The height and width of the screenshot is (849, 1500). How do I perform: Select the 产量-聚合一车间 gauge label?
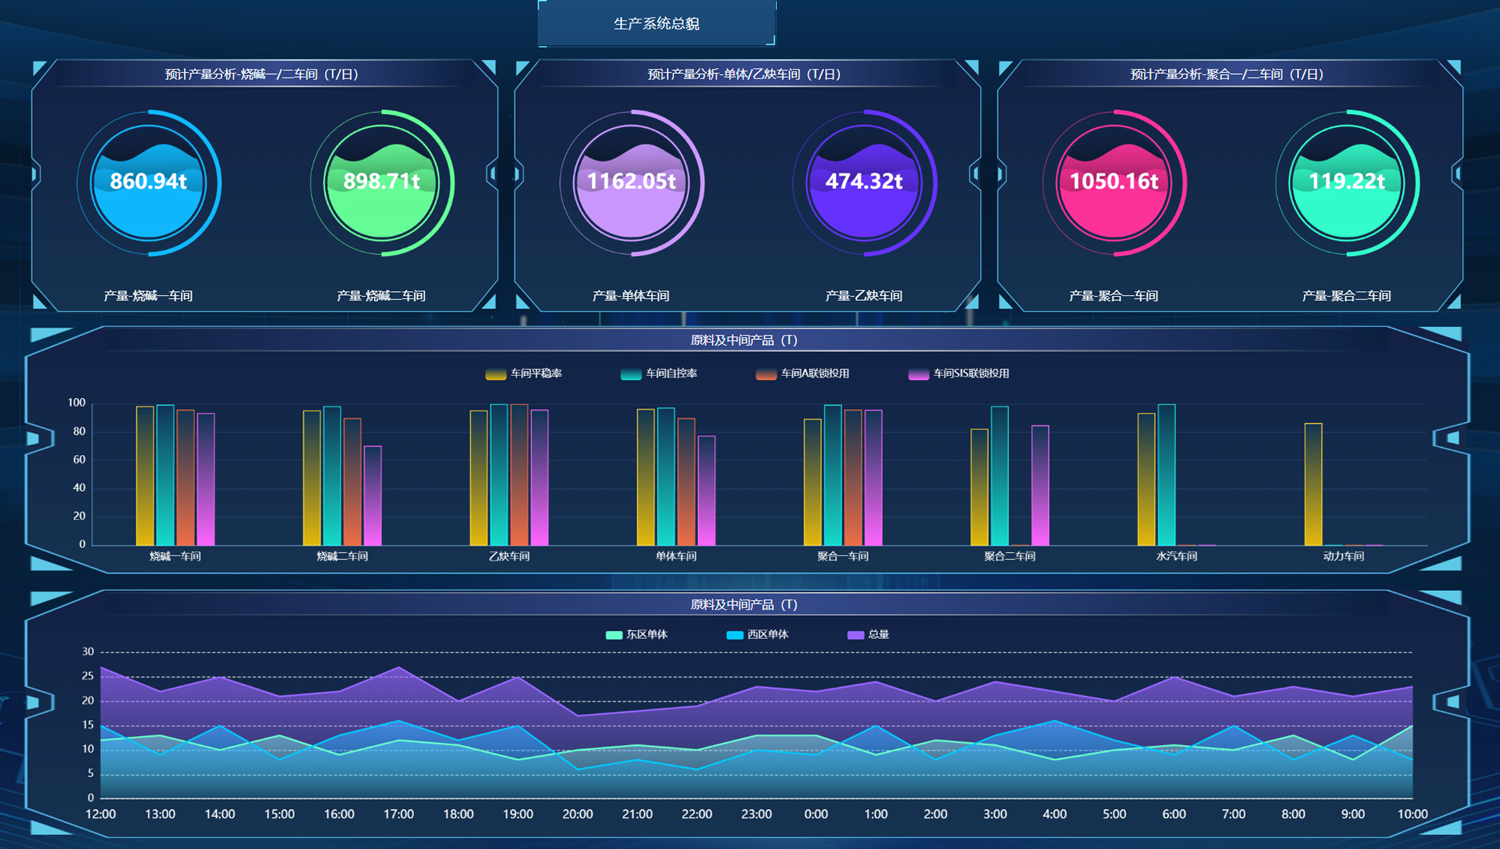1114,296
